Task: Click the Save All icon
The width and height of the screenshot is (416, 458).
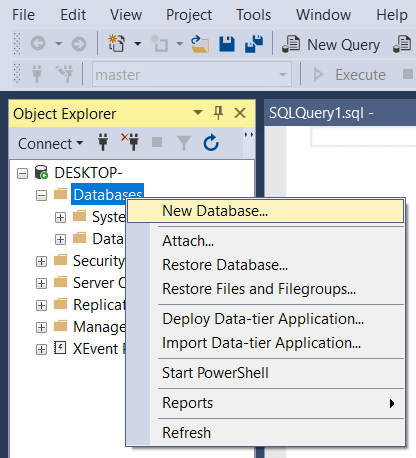Action: pos(254,44)
